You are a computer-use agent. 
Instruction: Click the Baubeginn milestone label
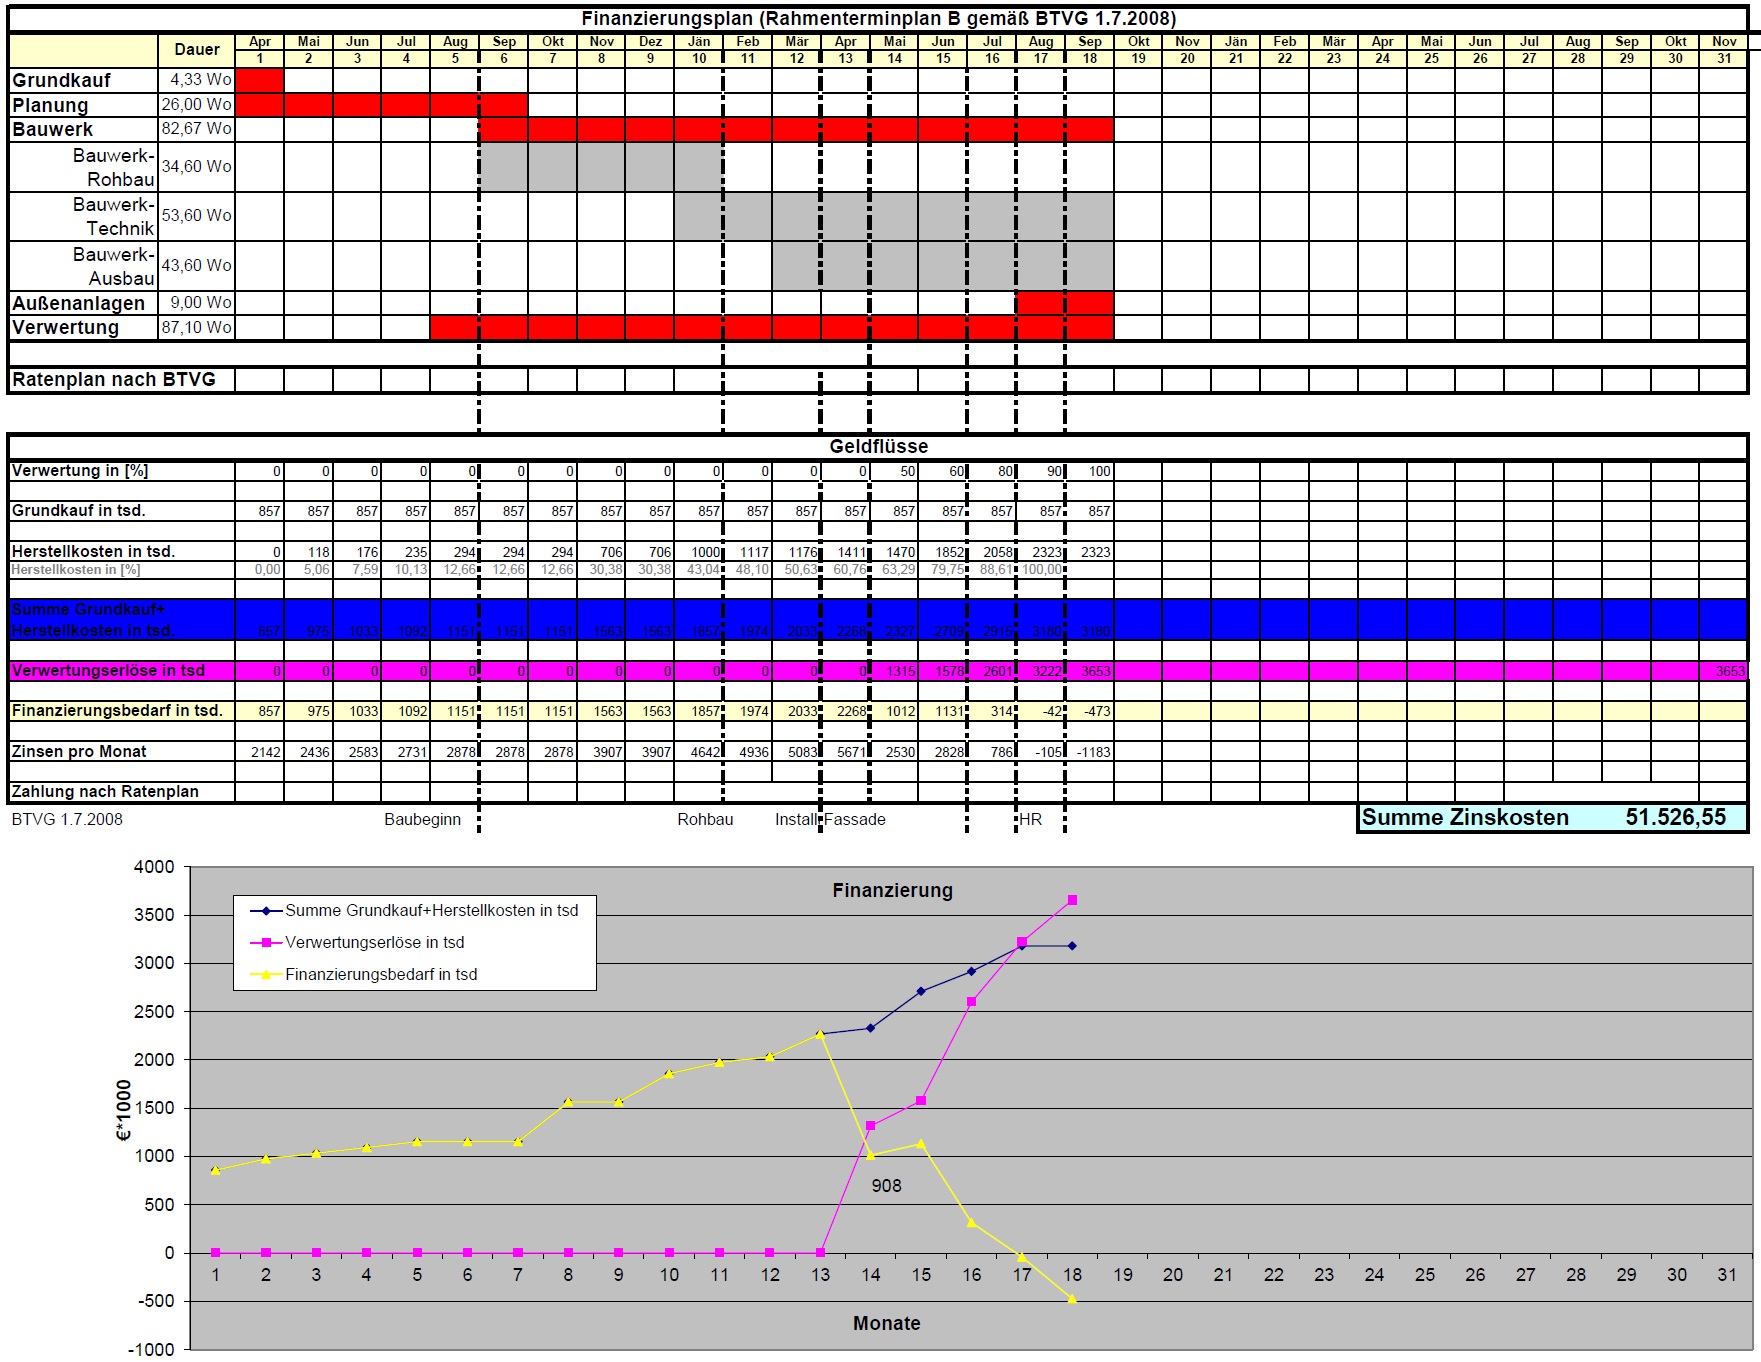point(423,820)
